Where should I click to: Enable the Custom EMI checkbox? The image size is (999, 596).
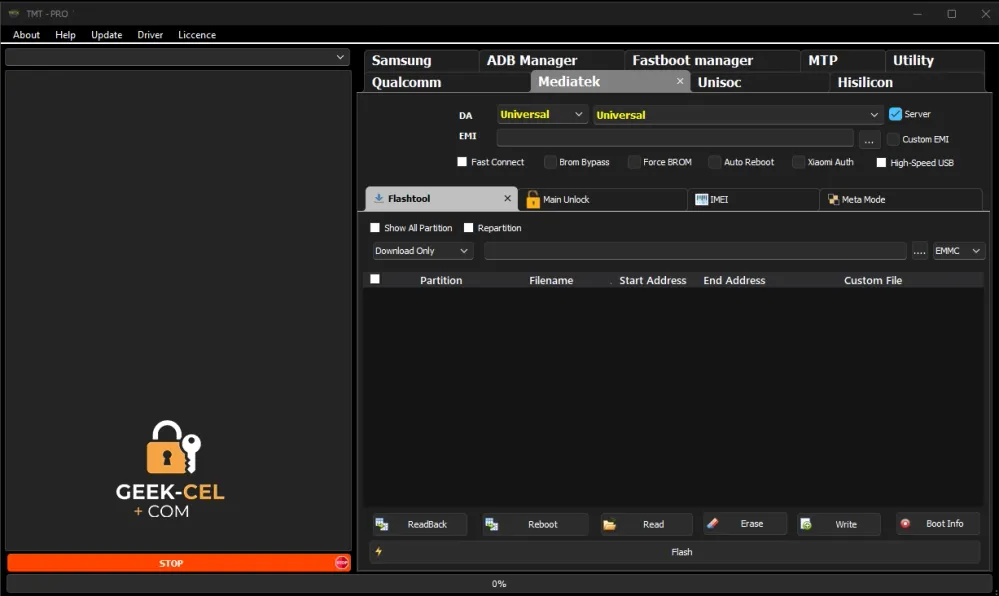click(893, 139)
